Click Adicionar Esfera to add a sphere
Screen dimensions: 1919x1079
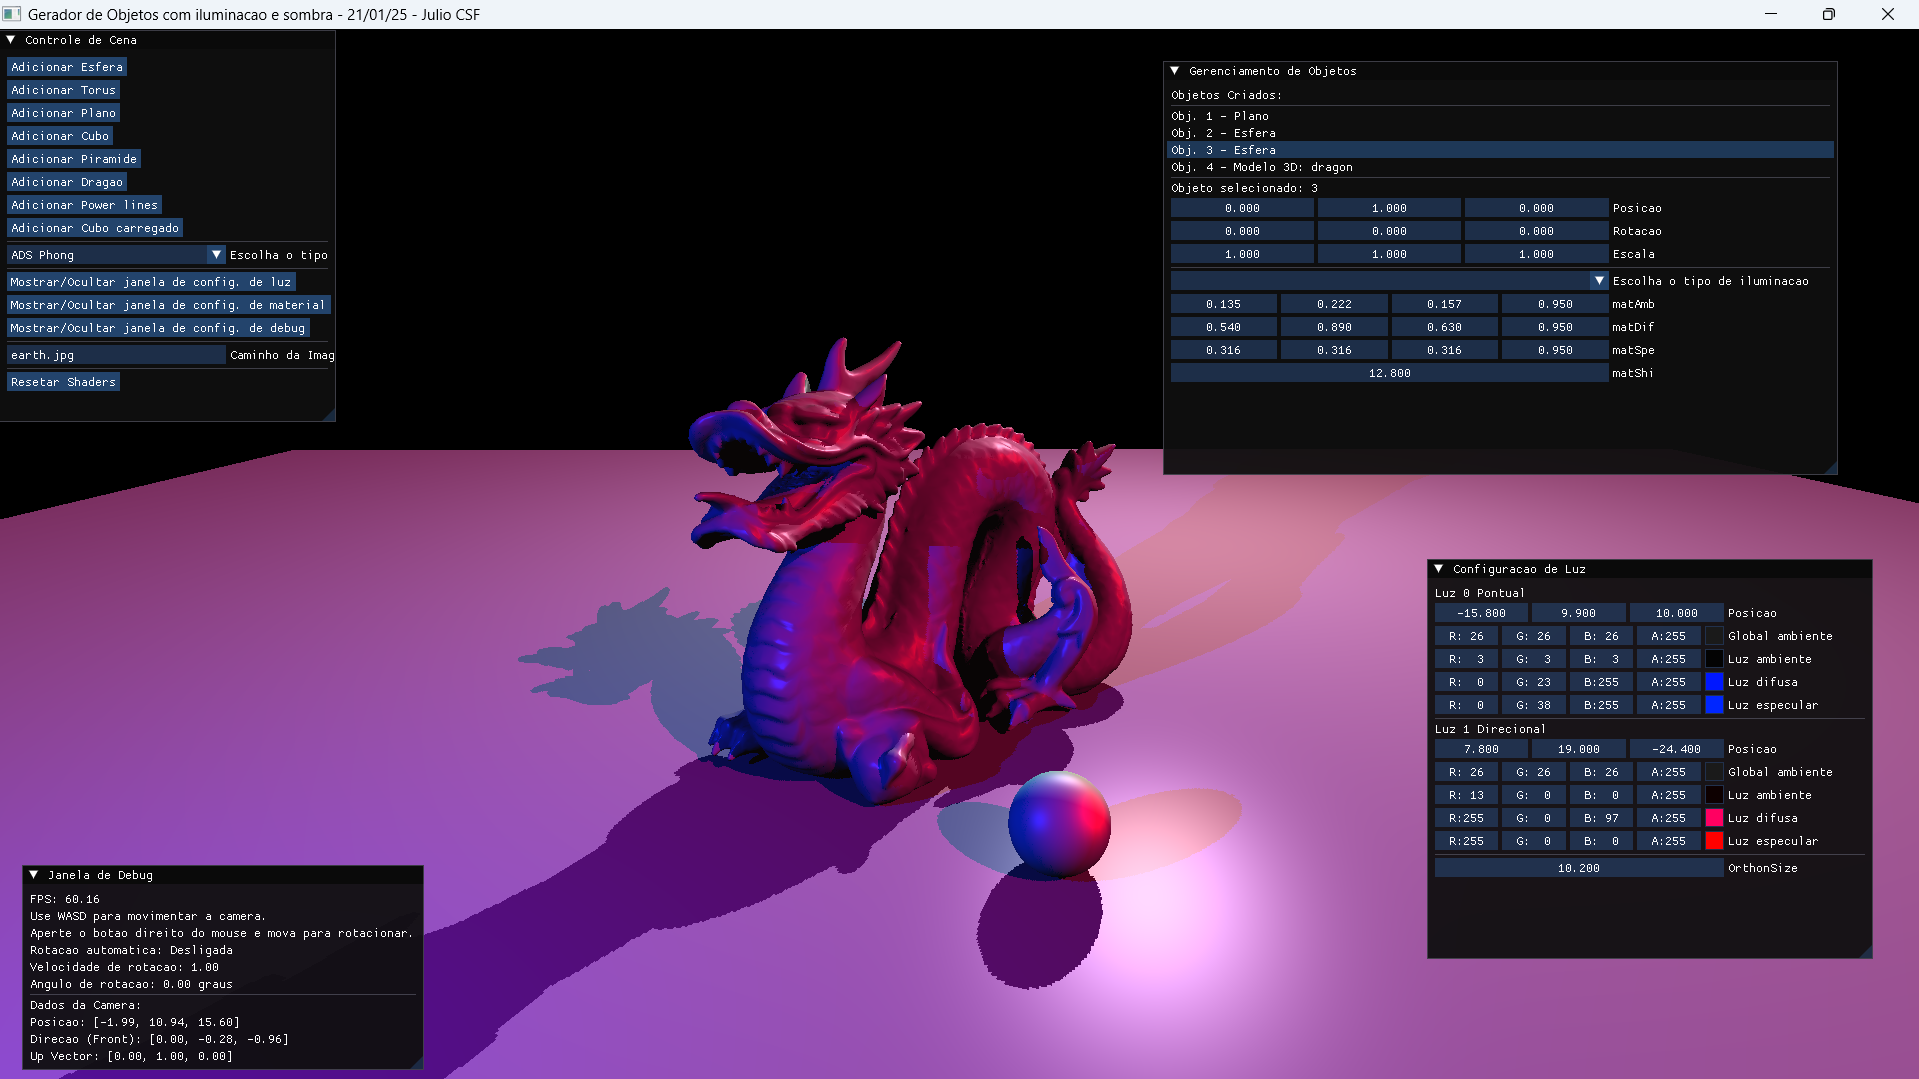(66, 66)
